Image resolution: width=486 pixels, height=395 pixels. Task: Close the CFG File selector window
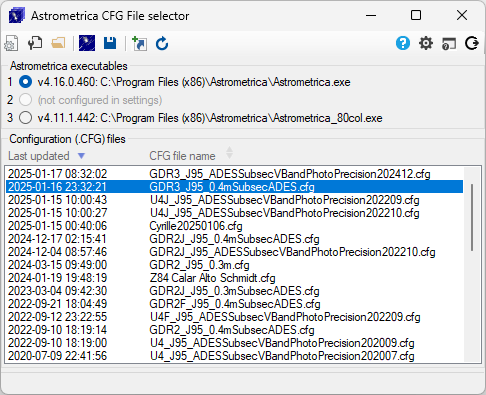coord(462,15)
